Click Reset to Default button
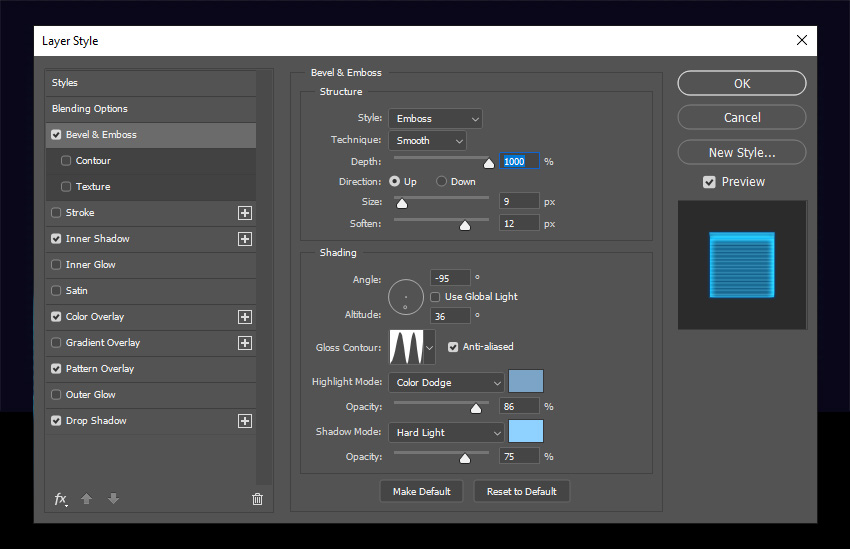 coord(521,492)
